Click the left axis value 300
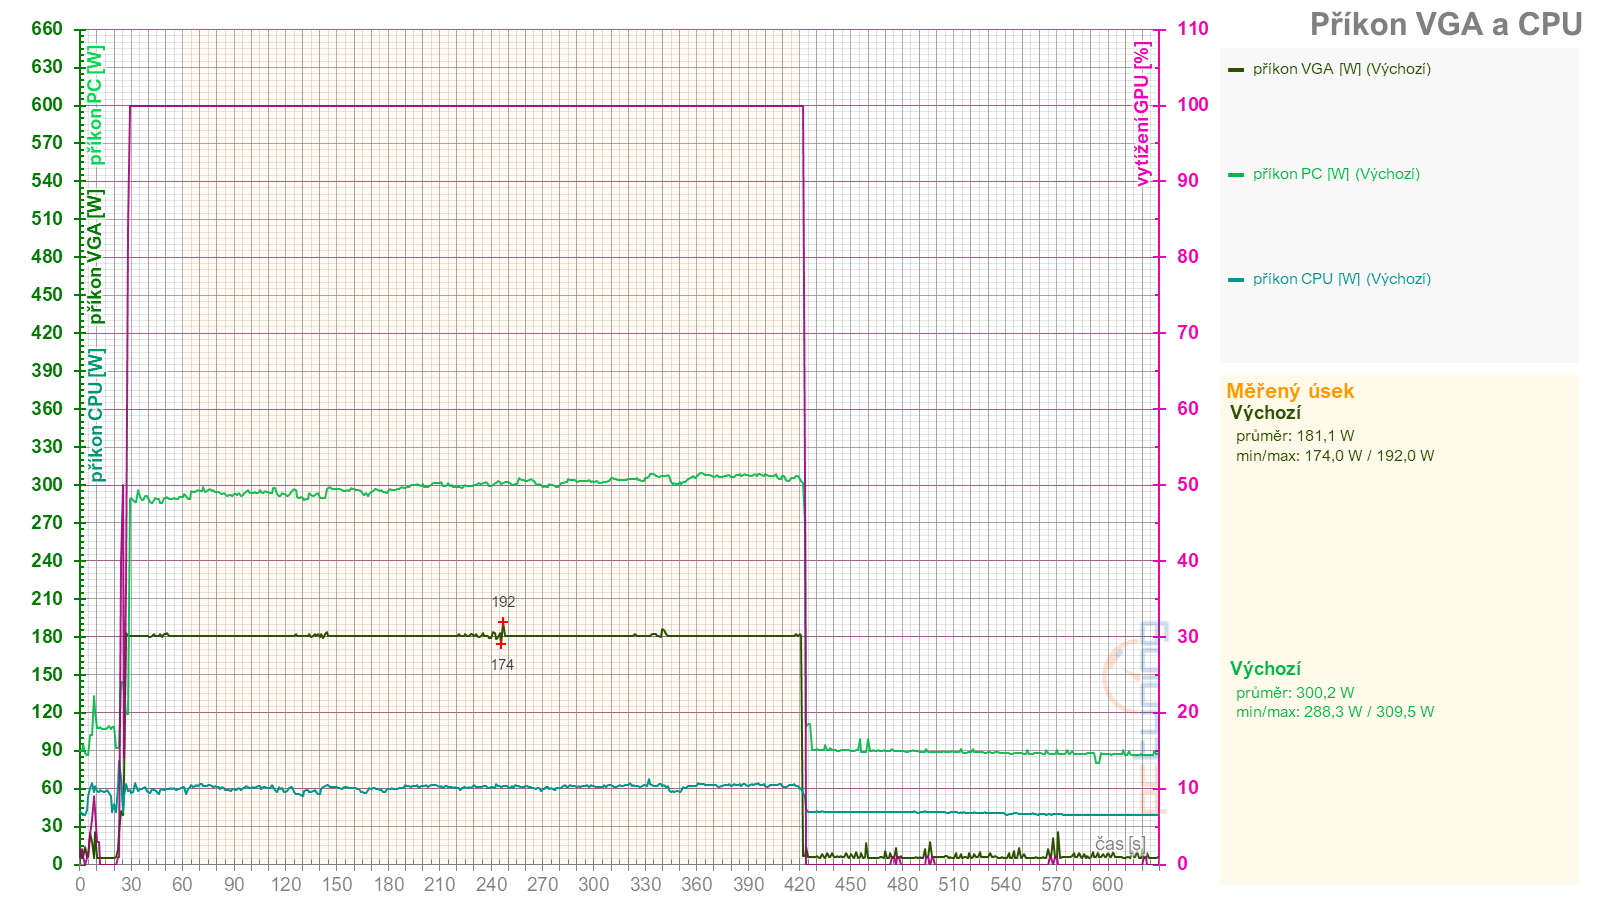The height and width of the screenshot is (897, 1599). 47,484
